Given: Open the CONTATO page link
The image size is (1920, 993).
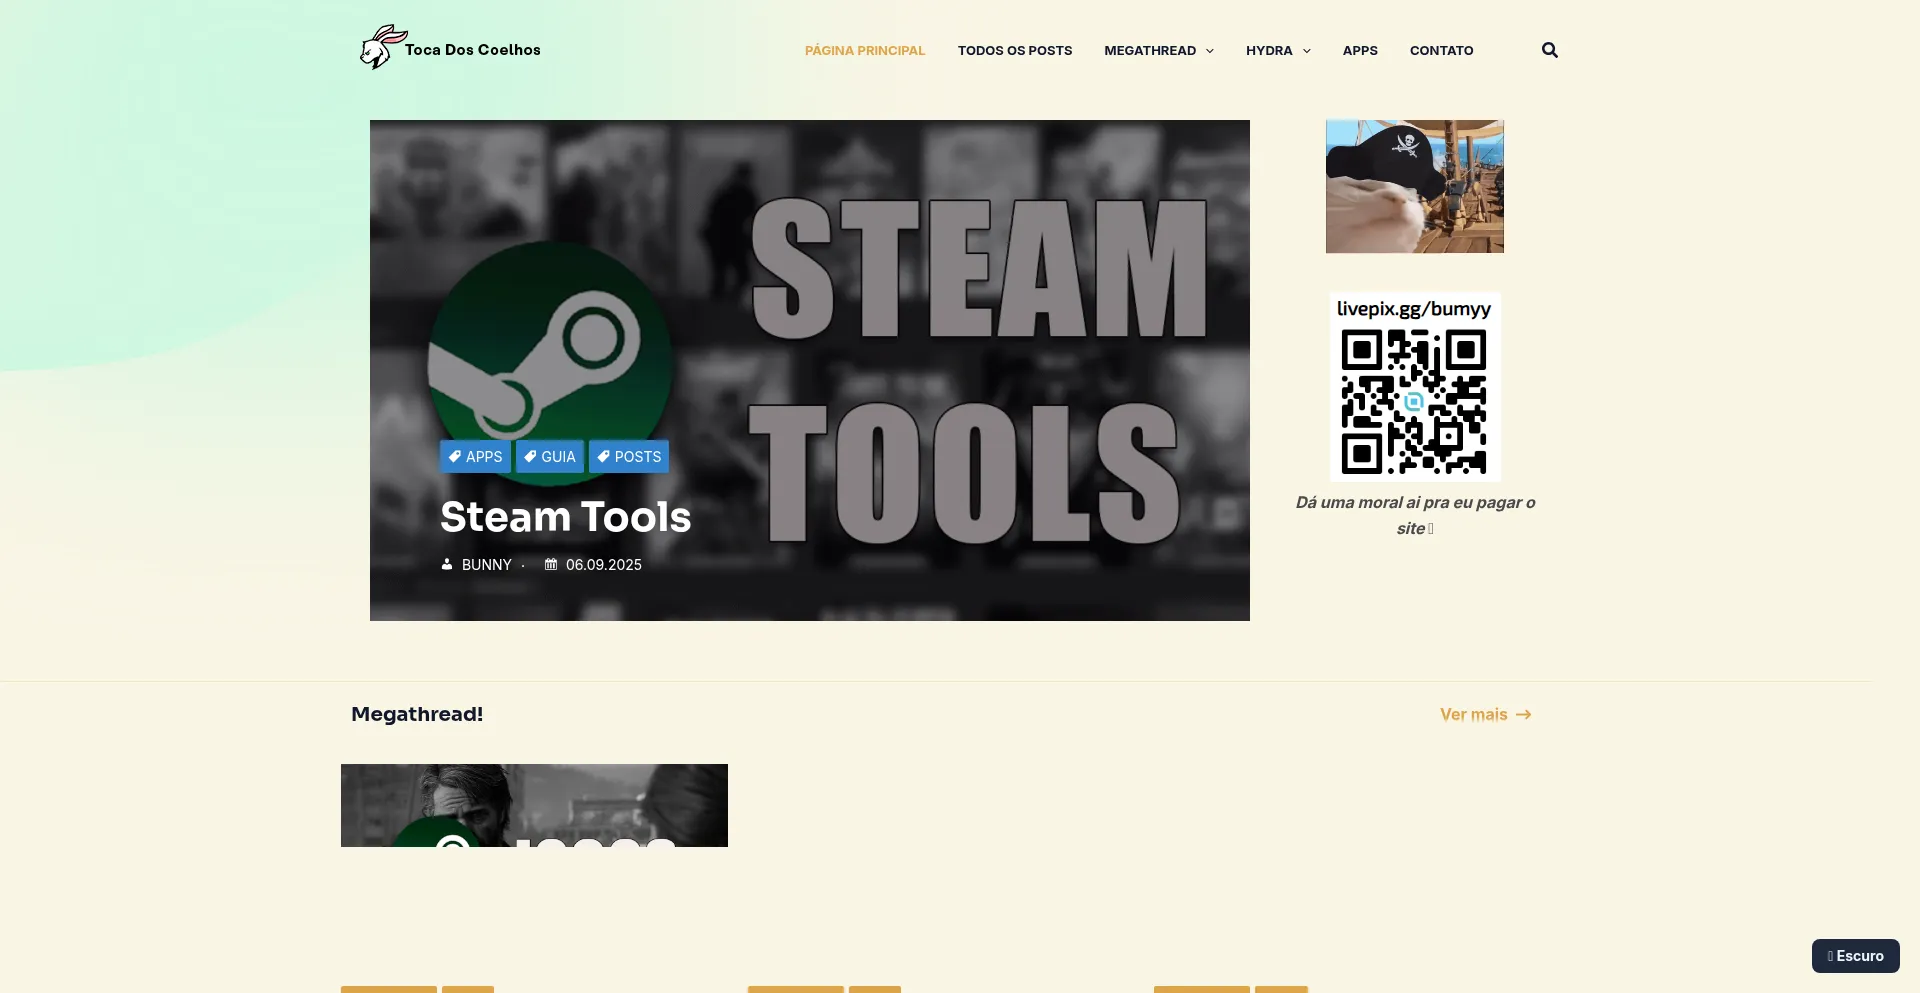Looking at the screenshot, I should (x=1441, y=51).
